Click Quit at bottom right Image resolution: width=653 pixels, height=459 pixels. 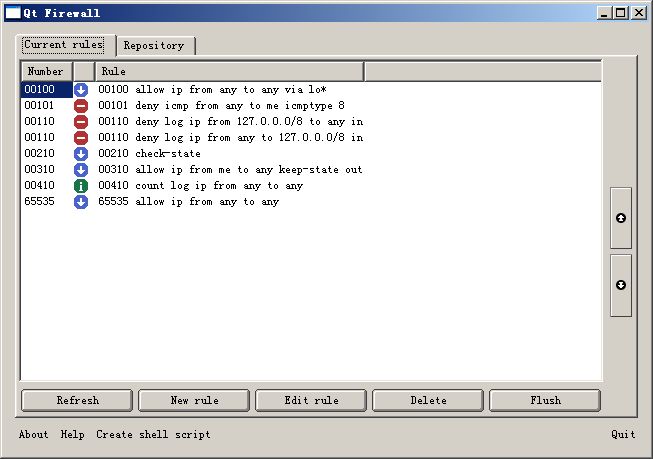(623, 434)
